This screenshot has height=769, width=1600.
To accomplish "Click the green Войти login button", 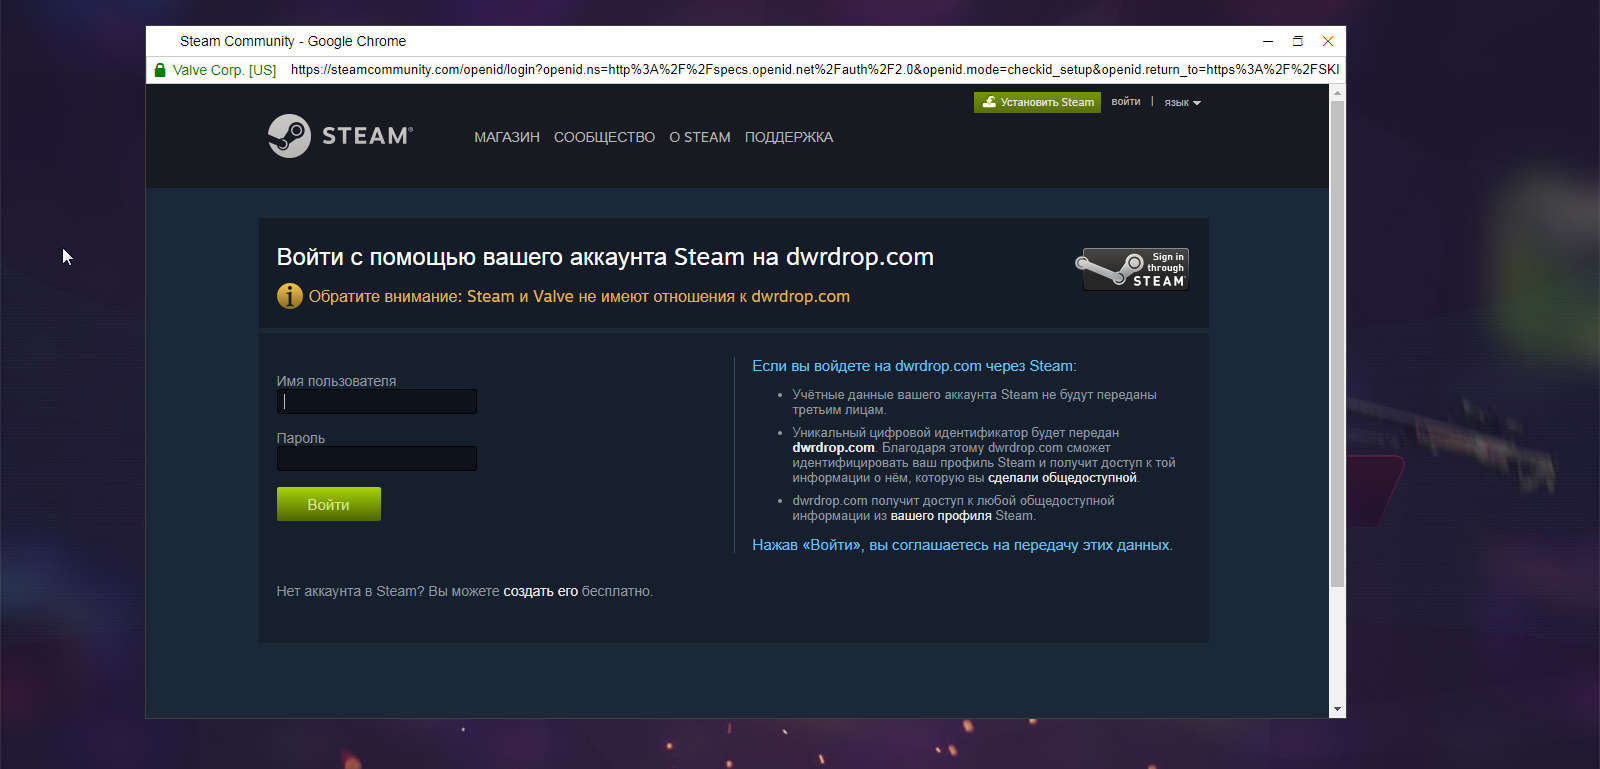I will (328, 504).
